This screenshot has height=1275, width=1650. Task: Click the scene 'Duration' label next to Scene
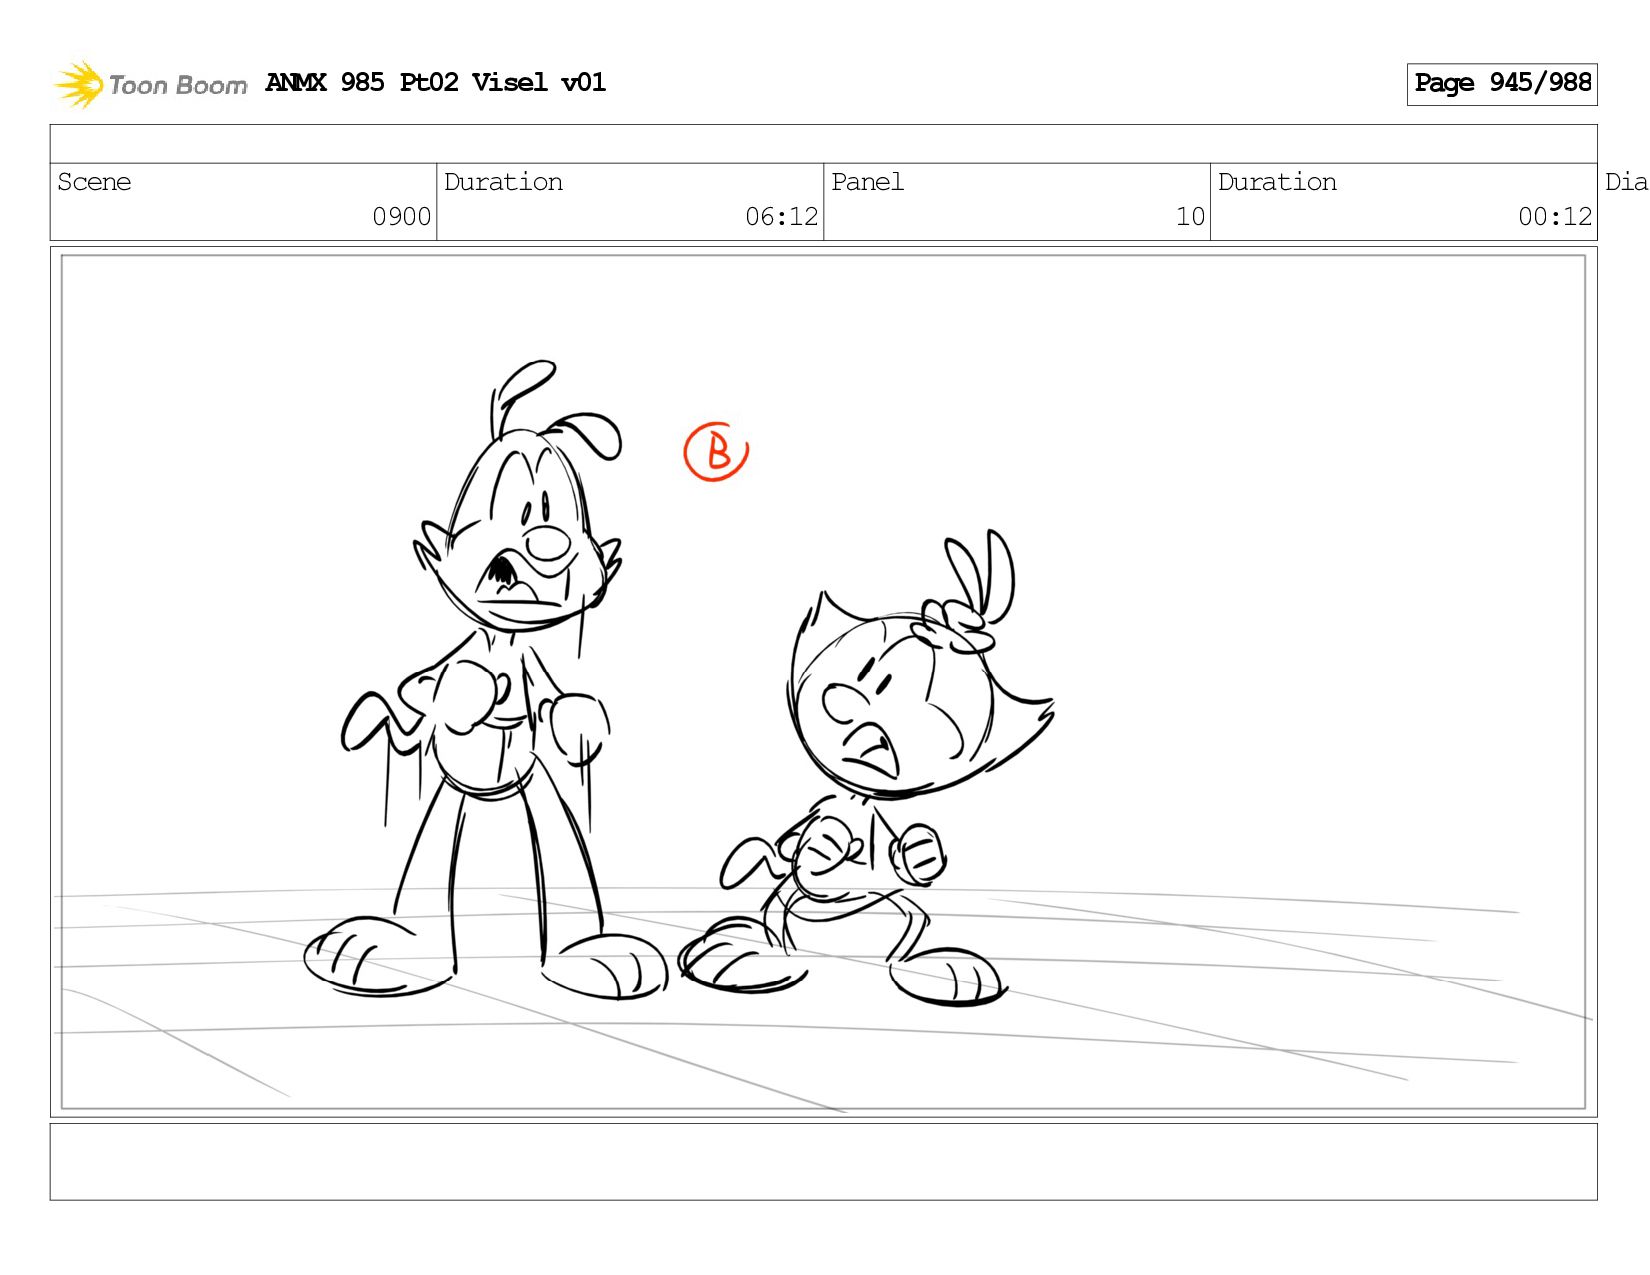click(x=503, y=182)
